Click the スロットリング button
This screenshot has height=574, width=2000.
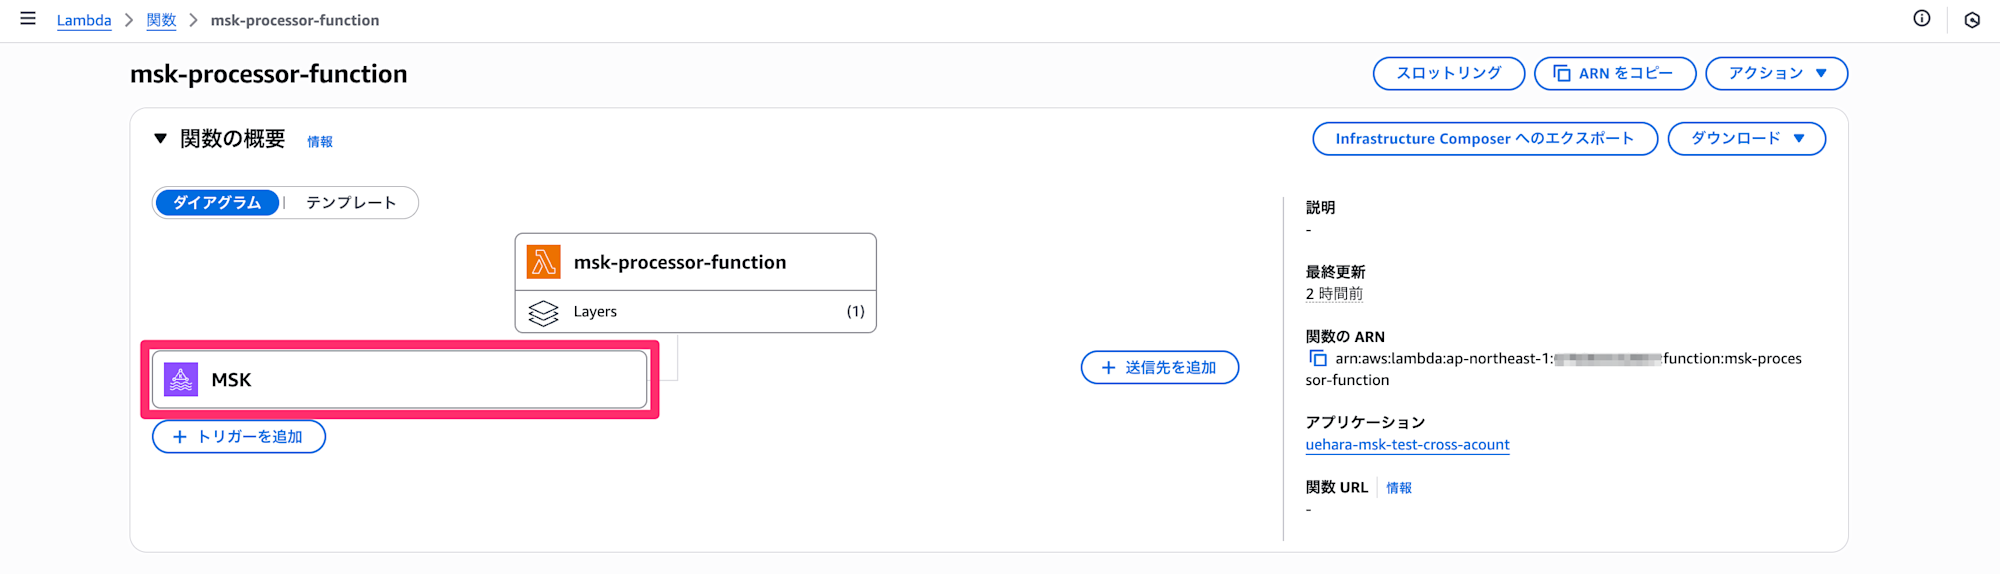click(x=1448, y=74)
